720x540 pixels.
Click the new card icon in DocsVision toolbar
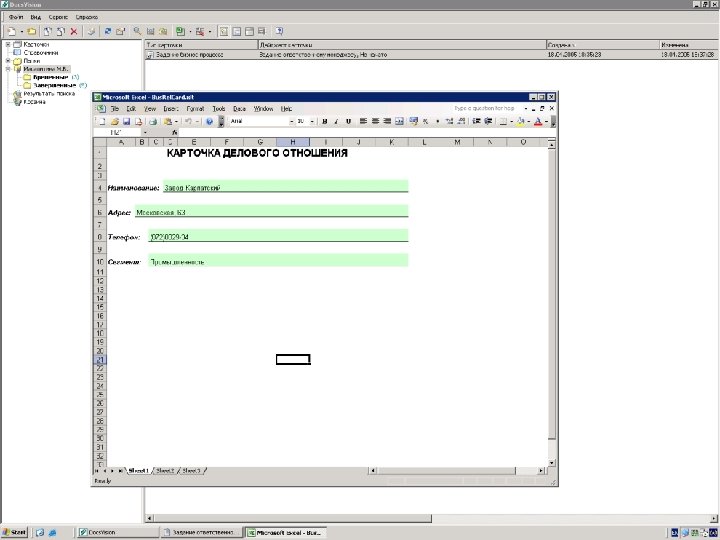[12, 31]
